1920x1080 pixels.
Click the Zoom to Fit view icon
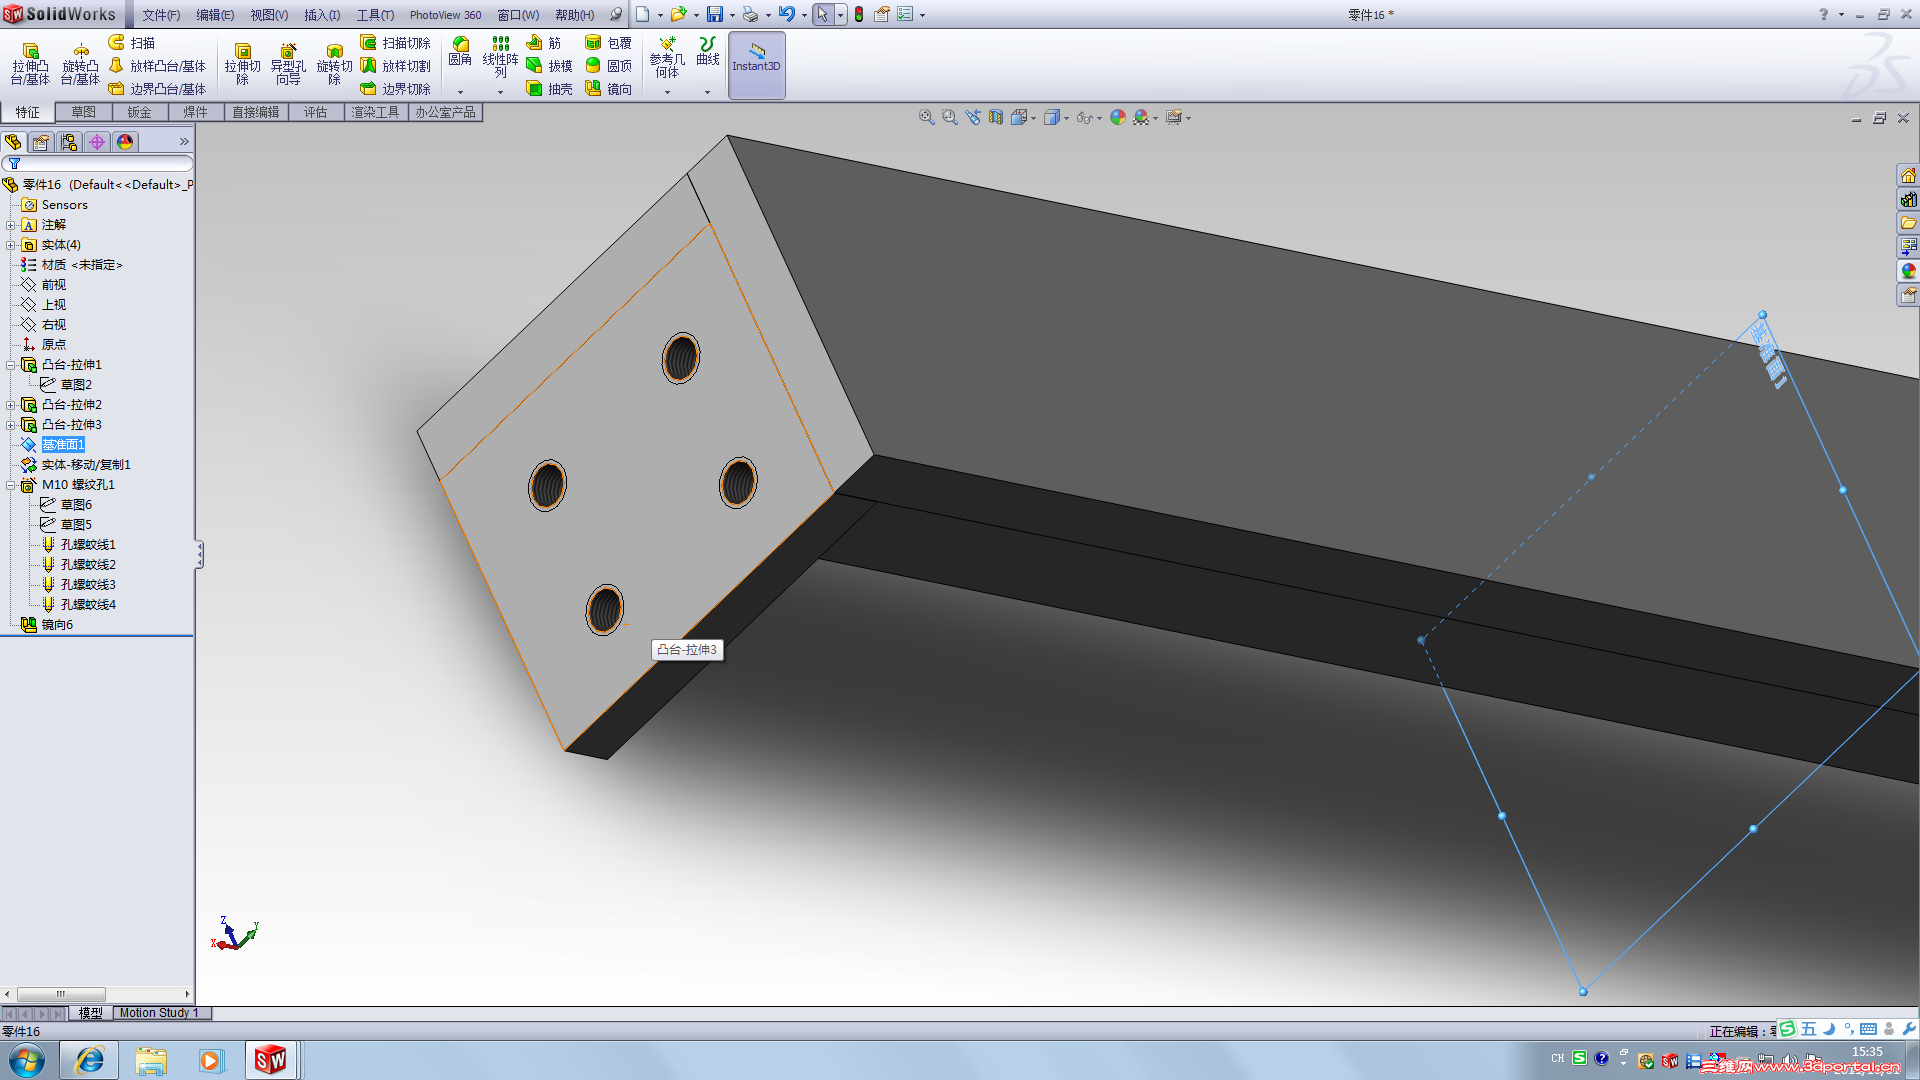pyautogui.click(x=926, y=117)
